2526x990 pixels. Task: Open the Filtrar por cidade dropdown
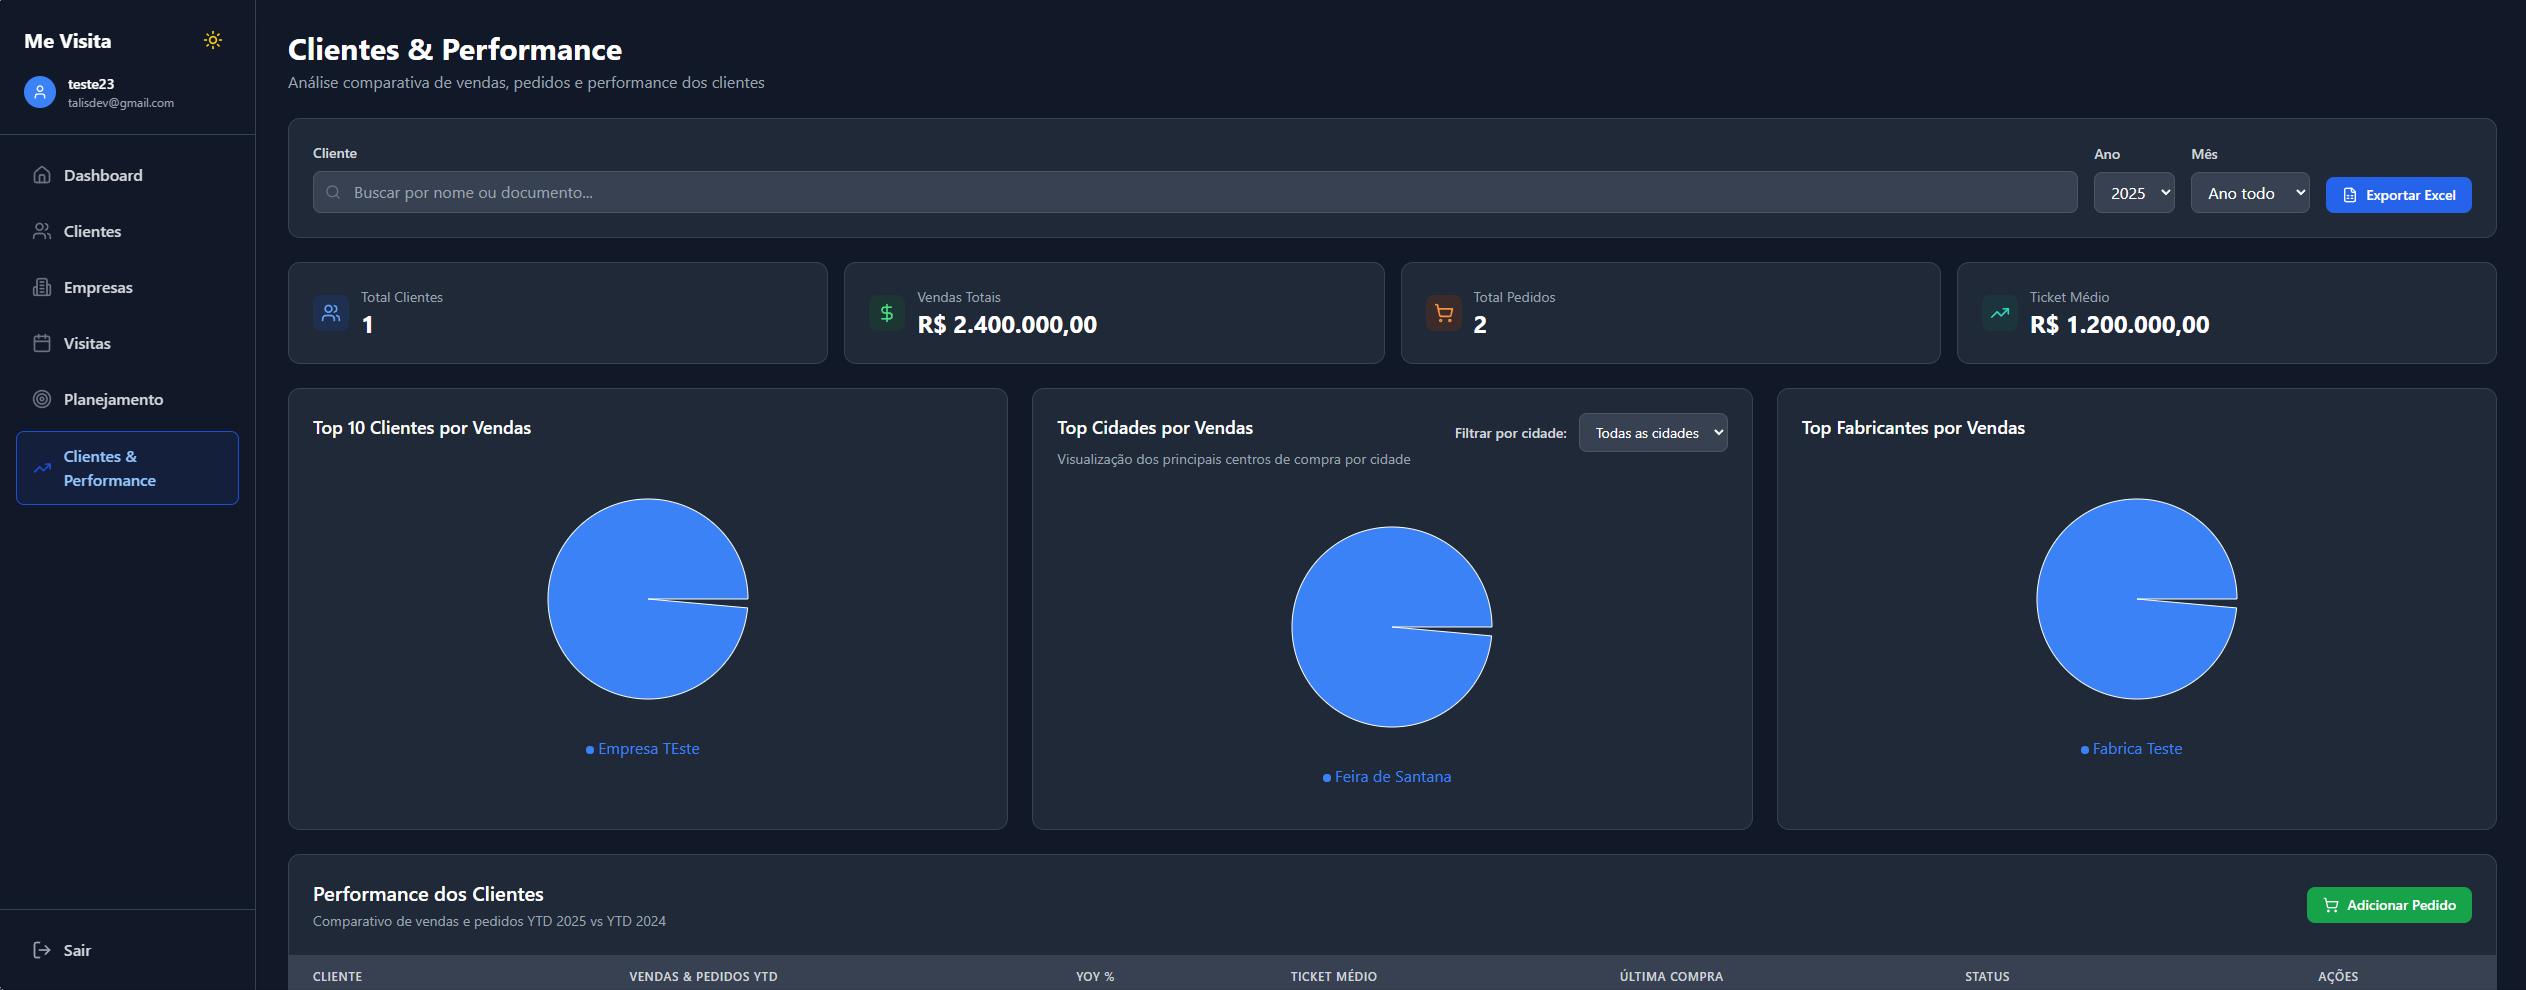click(1652, 433)
